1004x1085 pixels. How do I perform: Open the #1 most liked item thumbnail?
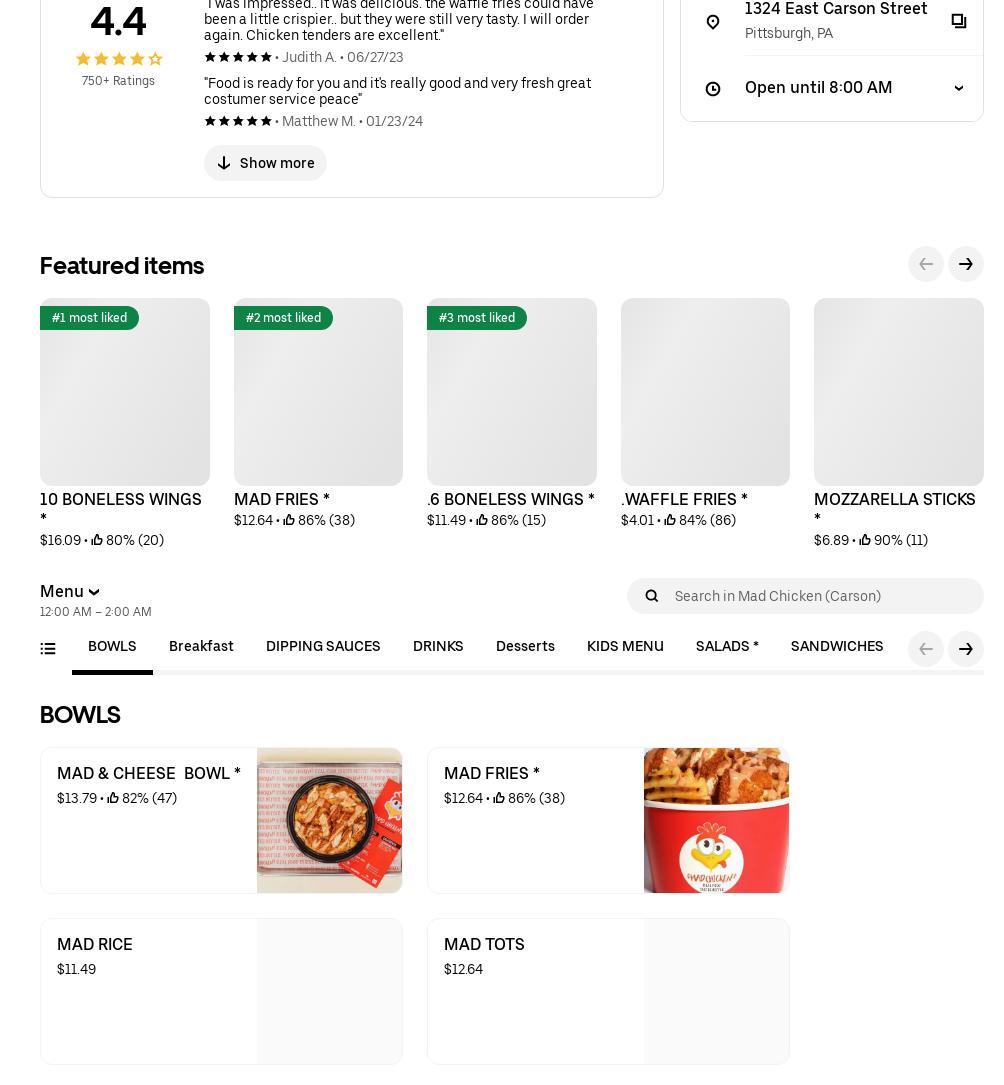pos(125,392)
